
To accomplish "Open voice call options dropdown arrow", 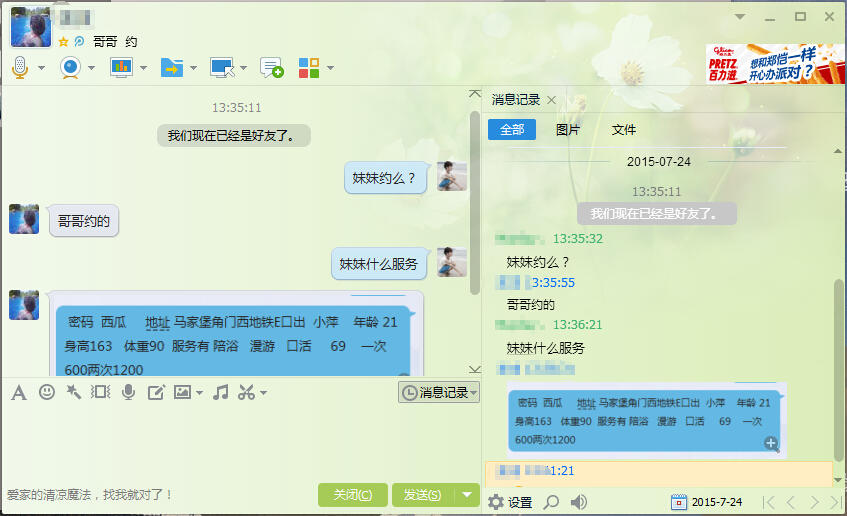I will [x=41, y=68].
